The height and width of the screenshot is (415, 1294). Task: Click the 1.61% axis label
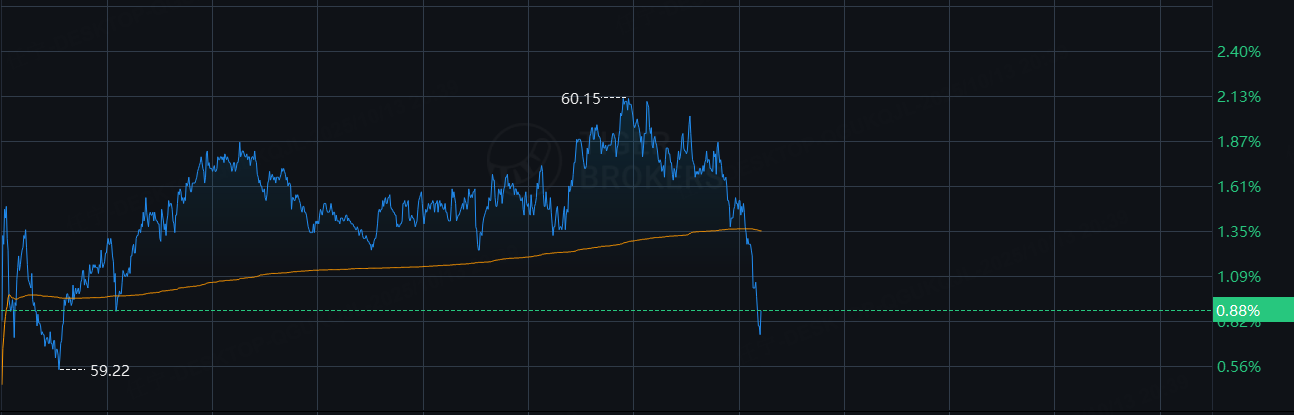1238,187
